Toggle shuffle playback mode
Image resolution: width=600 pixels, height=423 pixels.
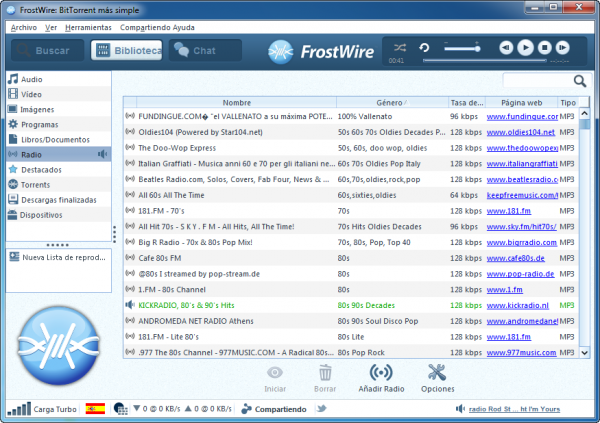click(400, 47)
